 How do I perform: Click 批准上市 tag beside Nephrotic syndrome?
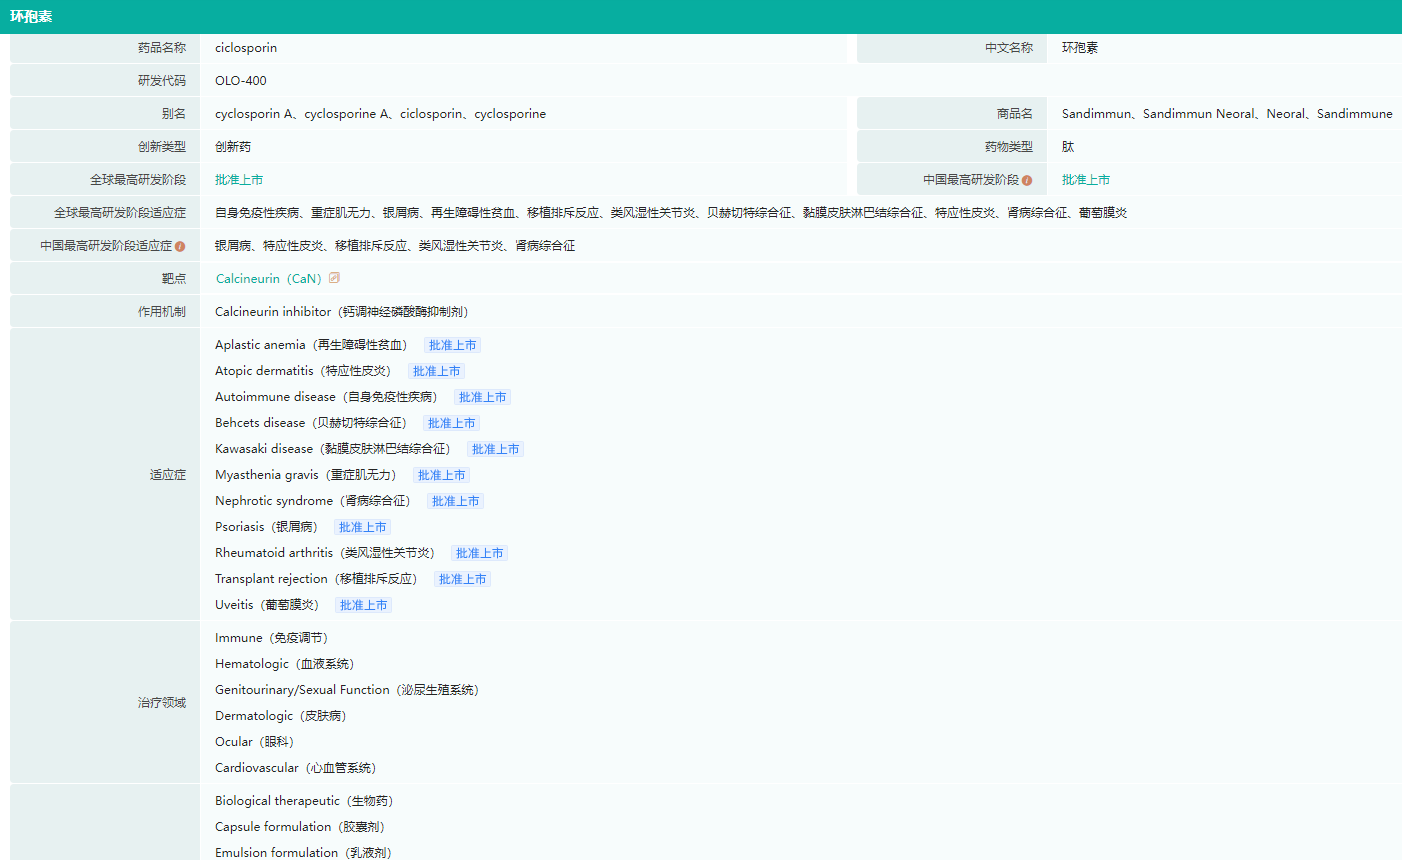coord(455,501)
